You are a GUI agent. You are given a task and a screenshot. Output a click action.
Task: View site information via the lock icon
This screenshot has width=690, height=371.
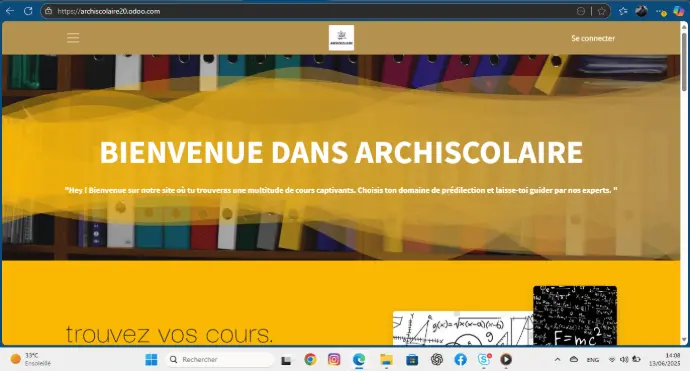(x=48, y=11)
